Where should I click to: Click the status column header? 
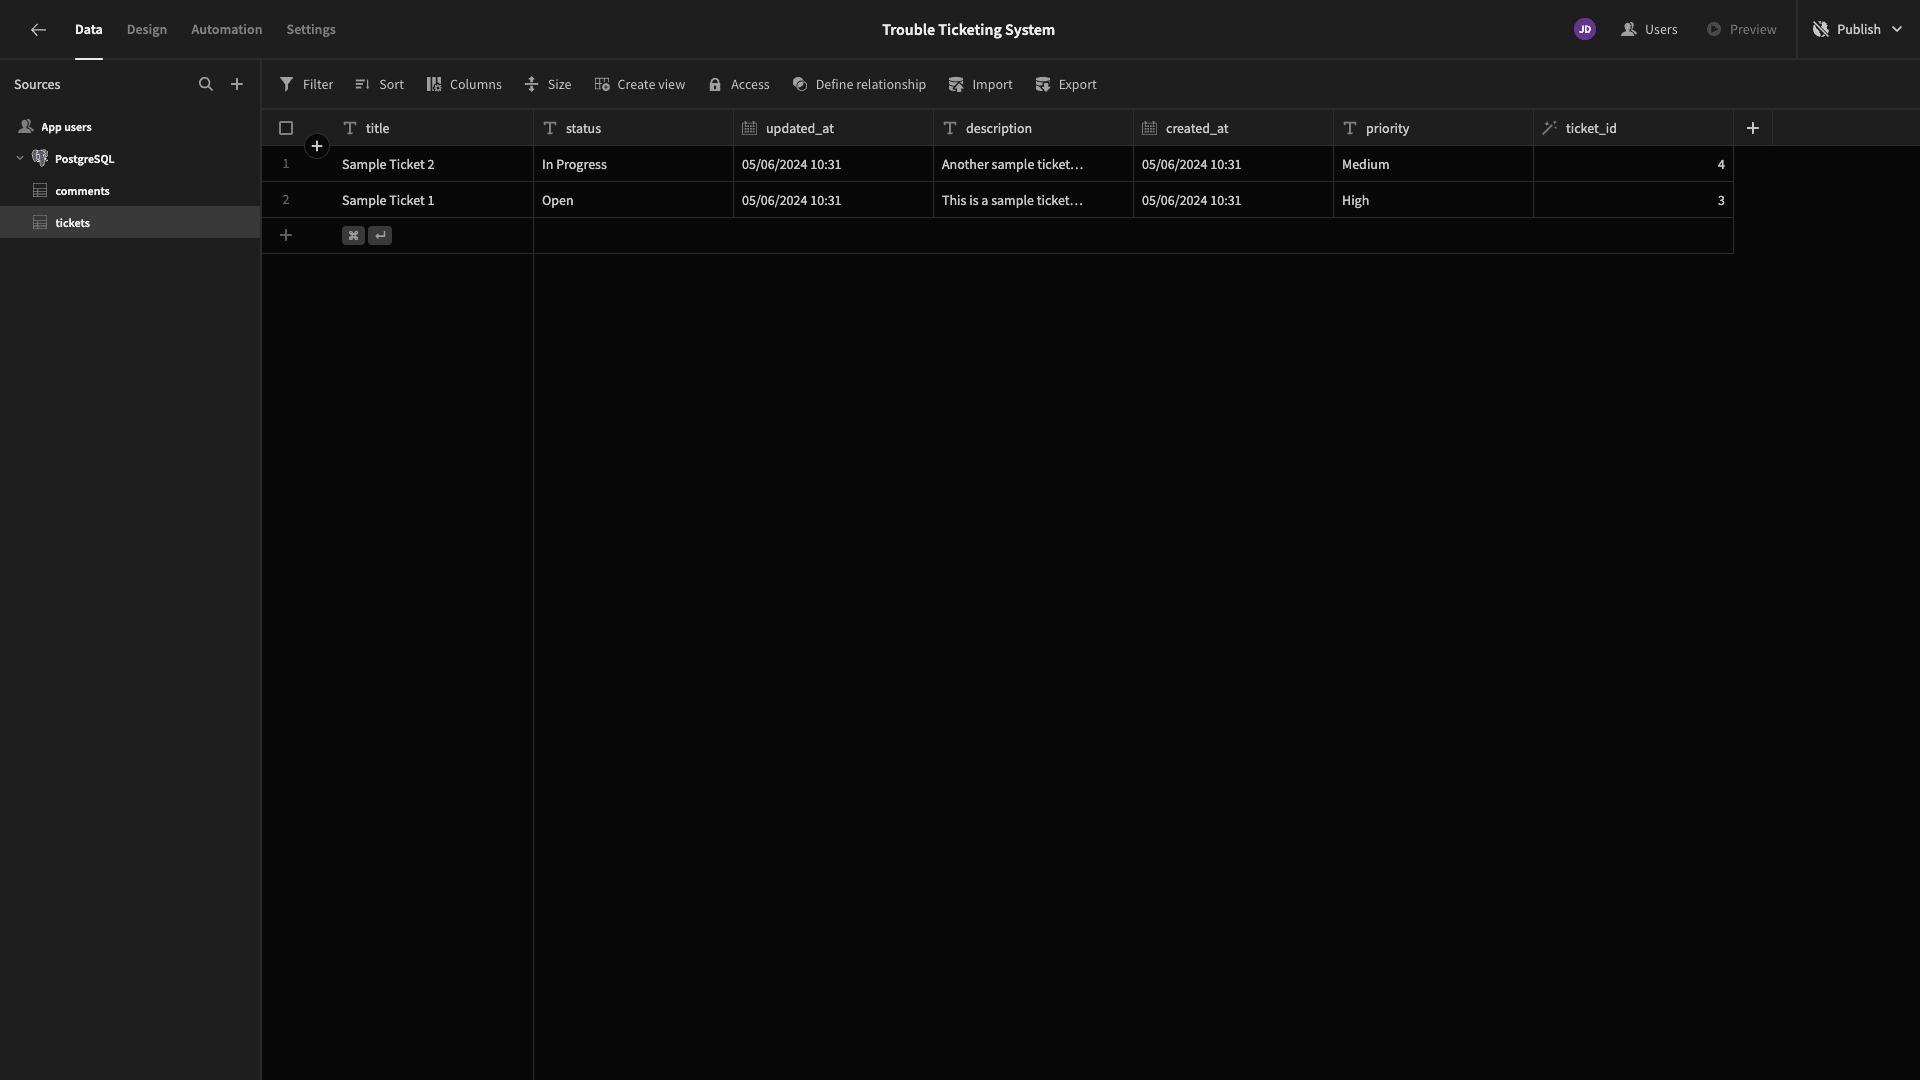coord(633,128)
